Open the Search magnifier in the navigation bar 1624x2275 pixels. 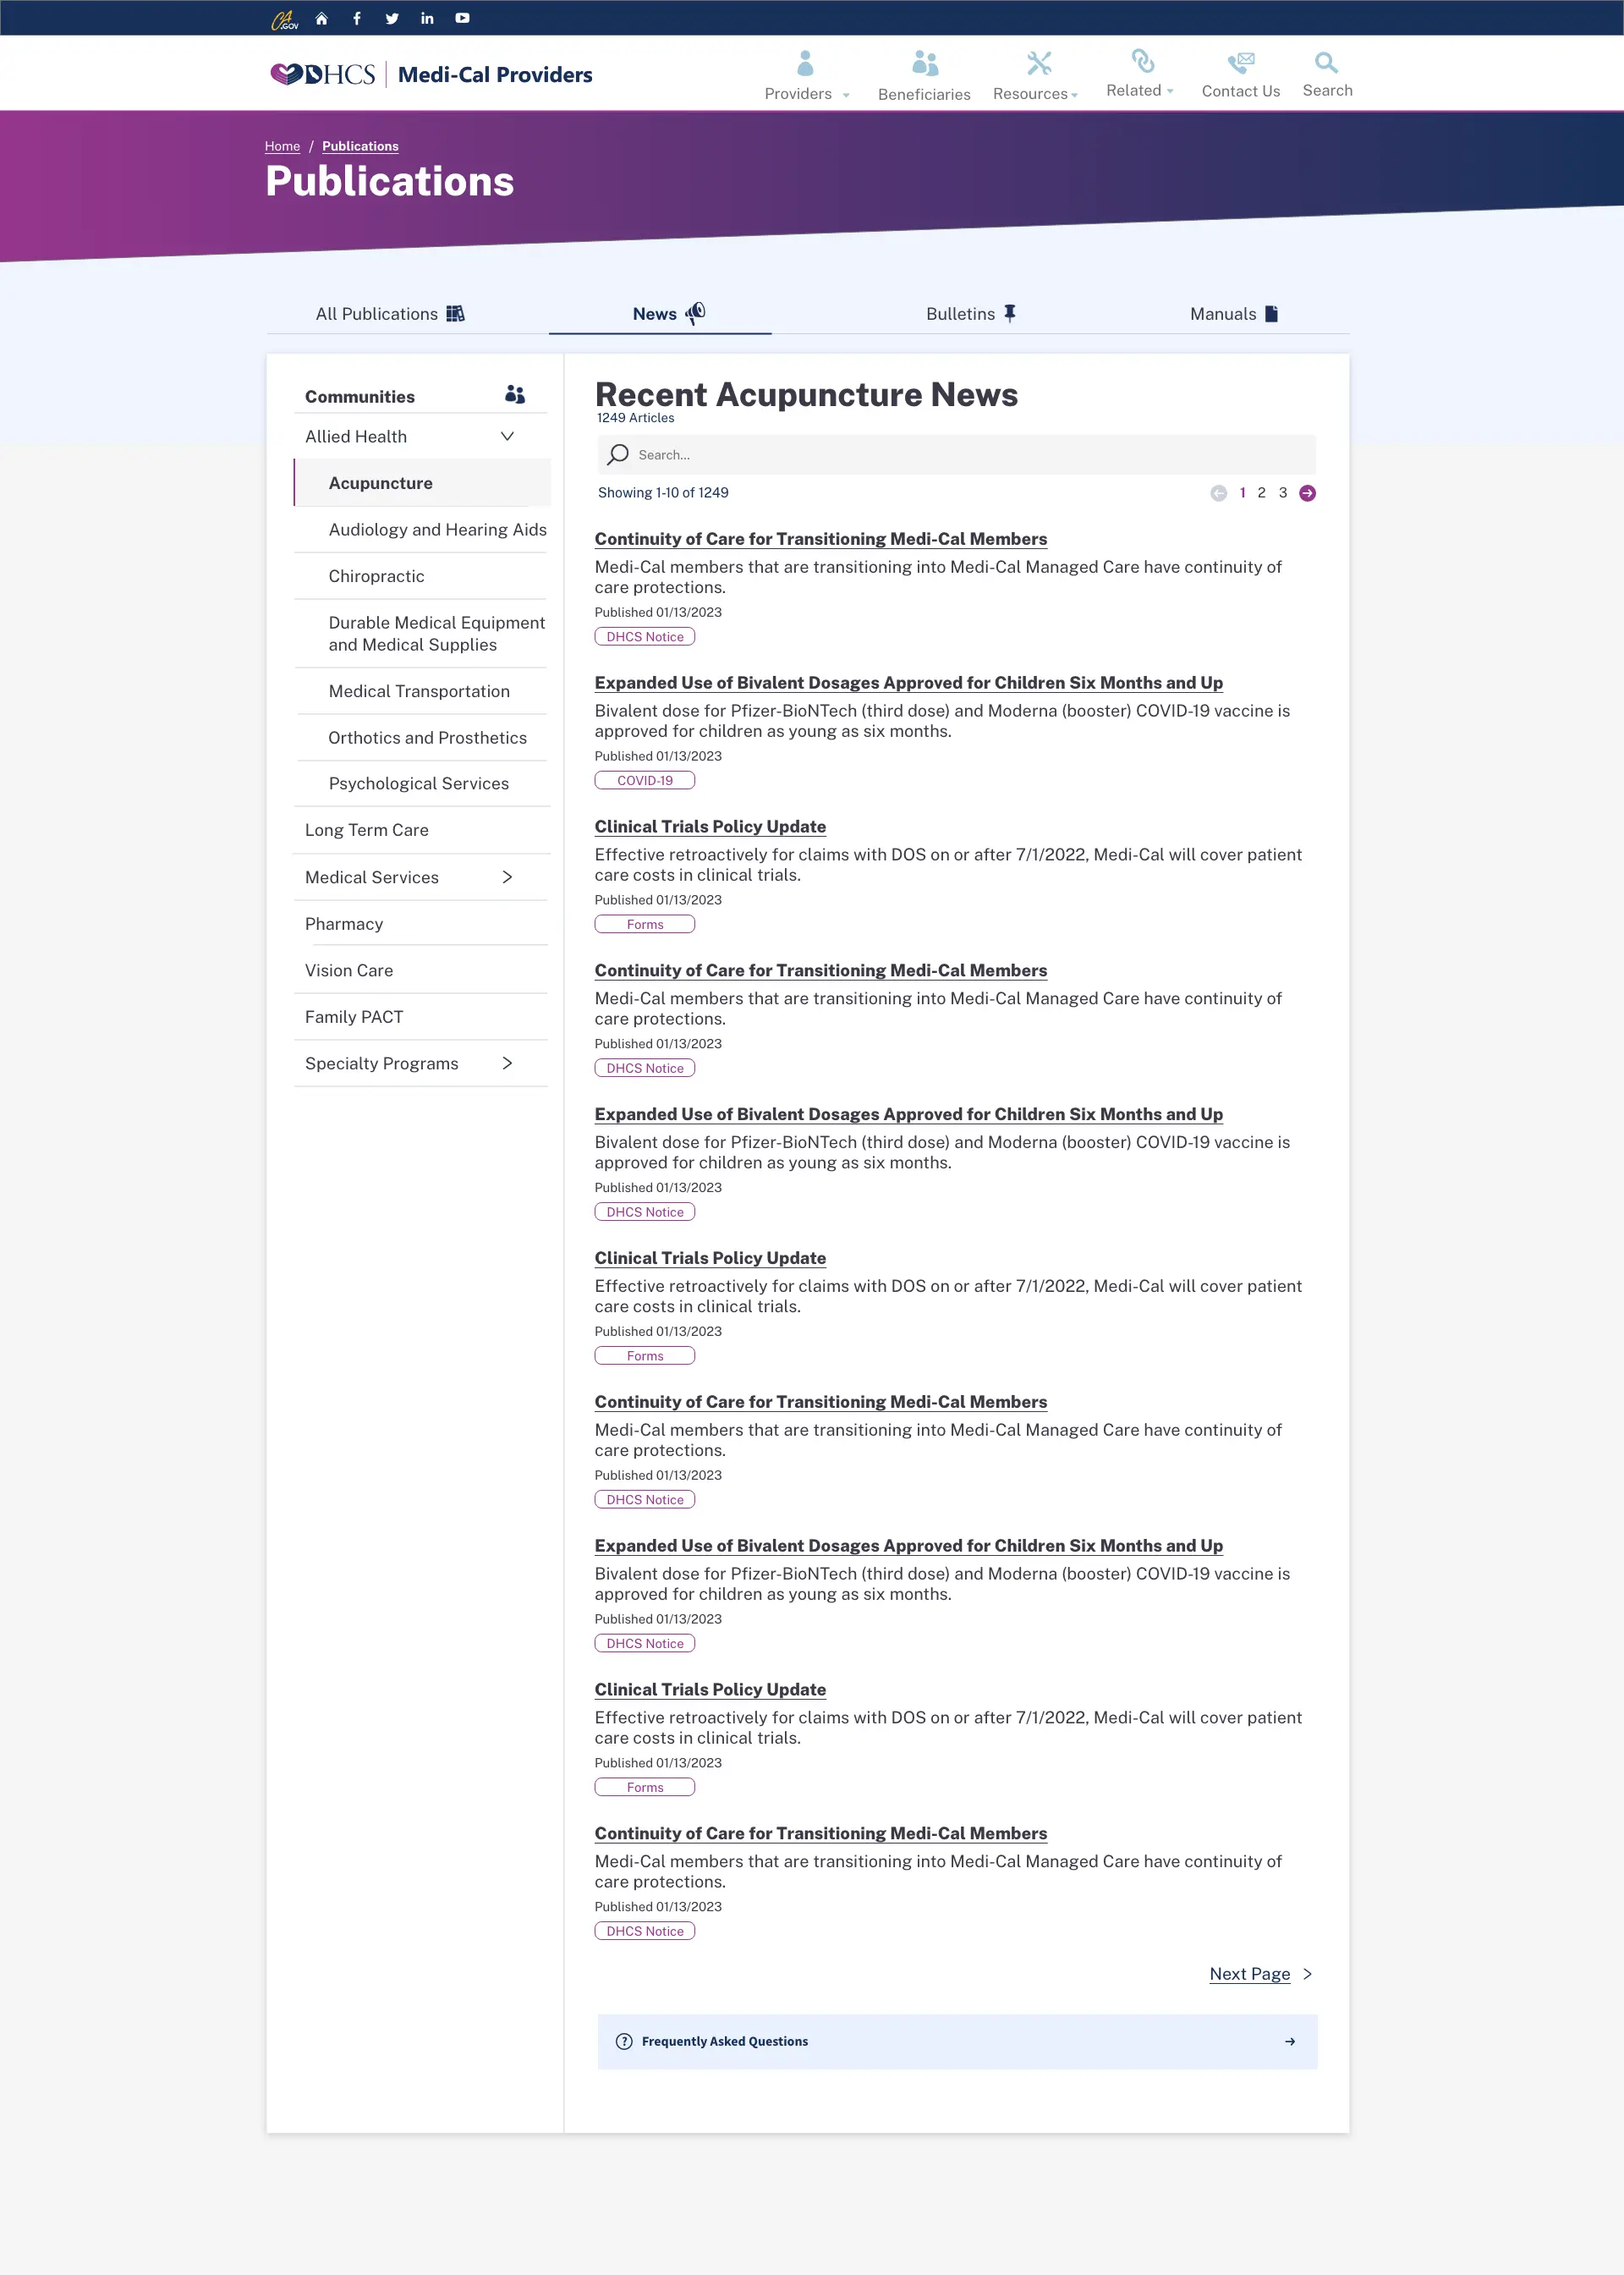[x=1326, y=63]
